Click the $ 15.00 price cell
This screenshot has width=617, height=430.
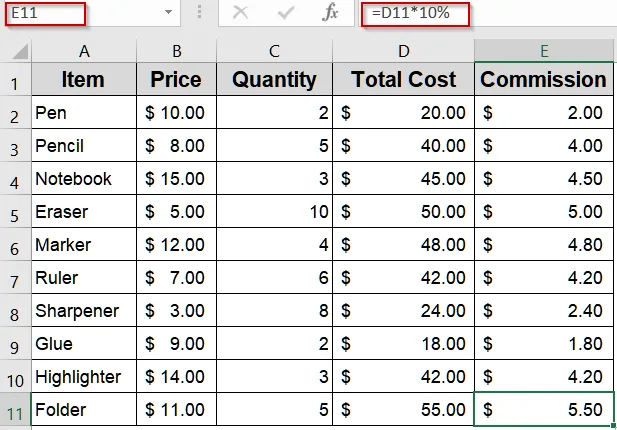click(x=177, y=179)
